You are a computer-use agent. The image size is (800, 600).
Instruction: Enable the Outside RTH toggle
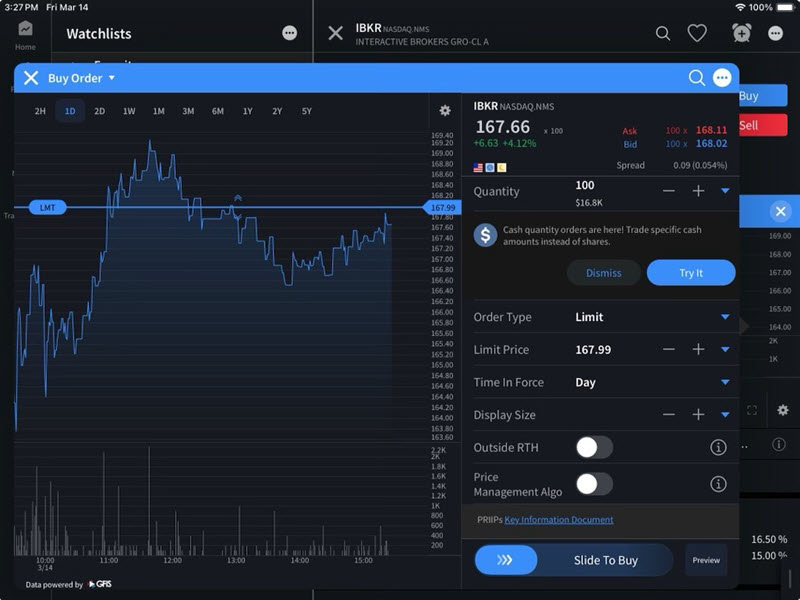[597, 448]
